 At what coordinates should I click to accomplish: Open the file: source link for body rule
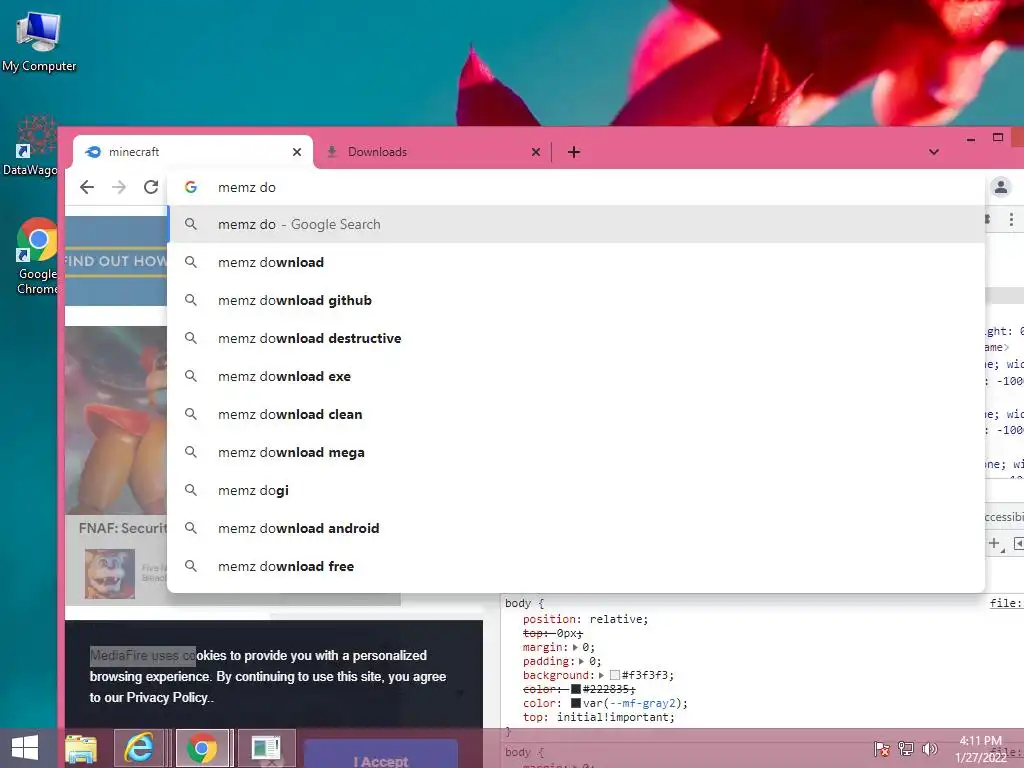[1006, 603]
